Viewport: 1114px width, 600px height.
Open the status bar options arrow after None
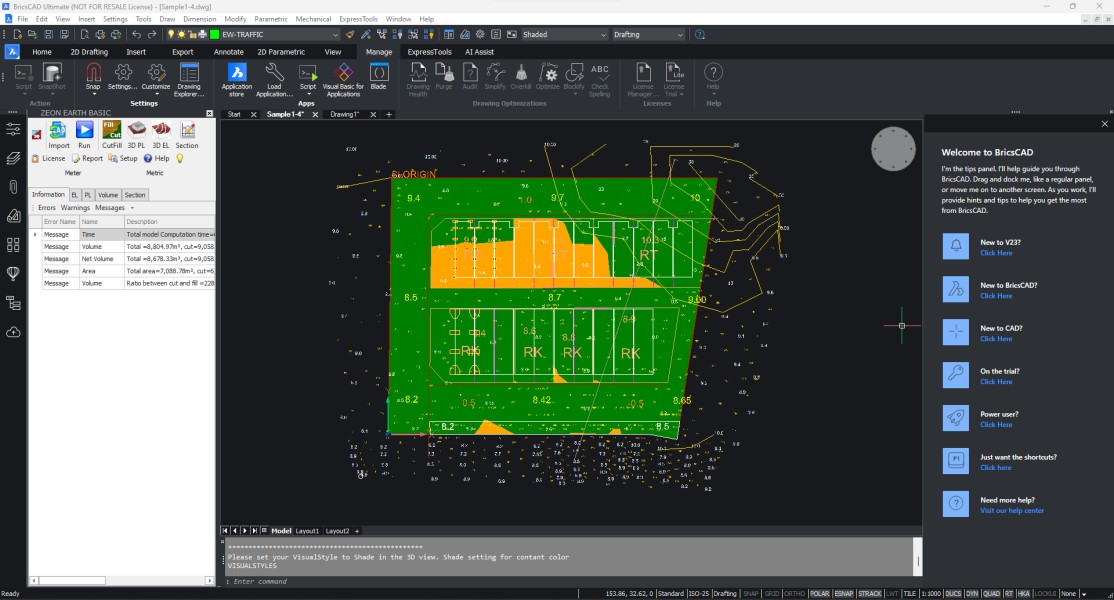pyautogui.click(x=1084, y=594)
